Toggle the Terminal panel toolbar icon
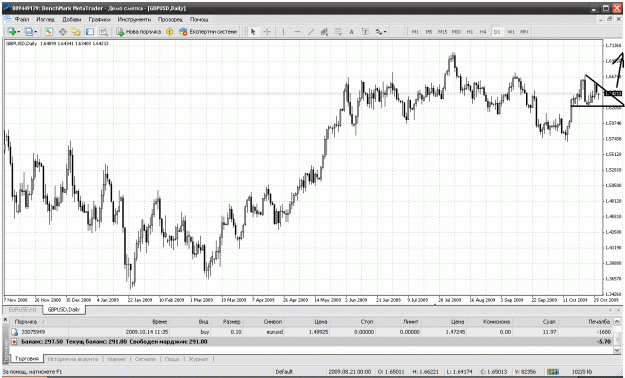The height and width of the screenshot is (378, 625). [90, 32]
